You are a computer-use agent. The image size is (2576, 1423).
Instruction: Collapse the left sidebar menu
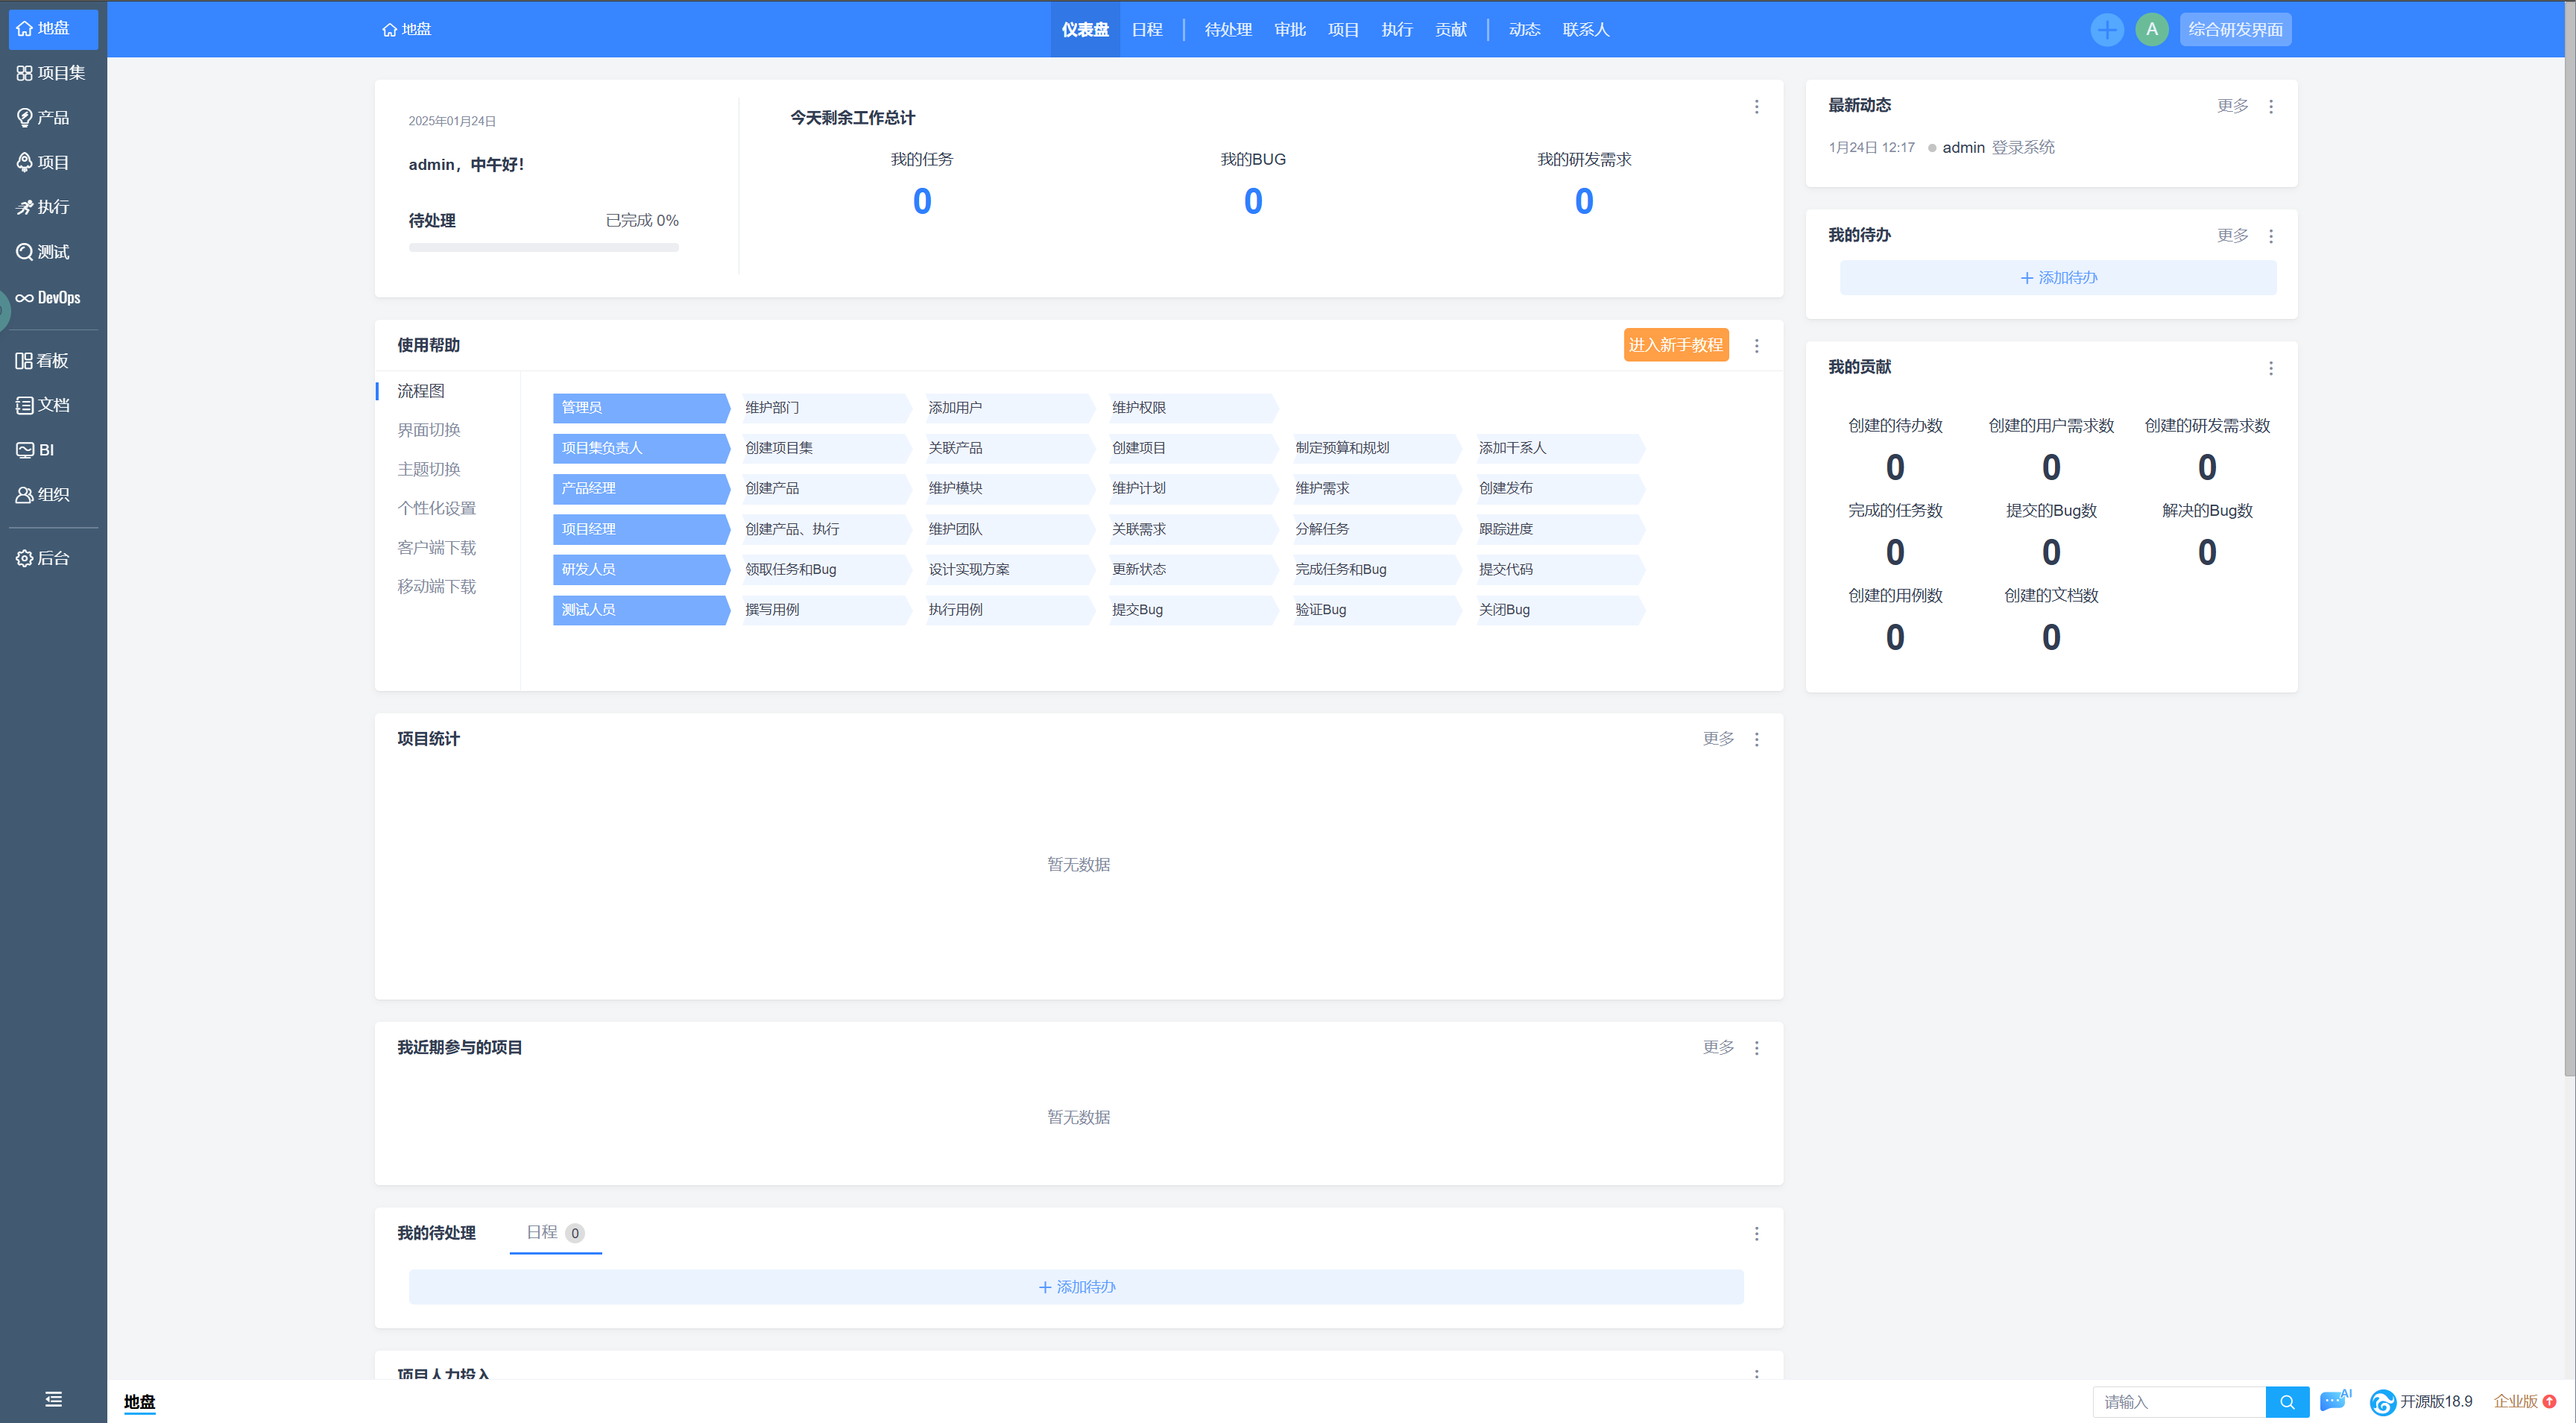[53, 1399]
